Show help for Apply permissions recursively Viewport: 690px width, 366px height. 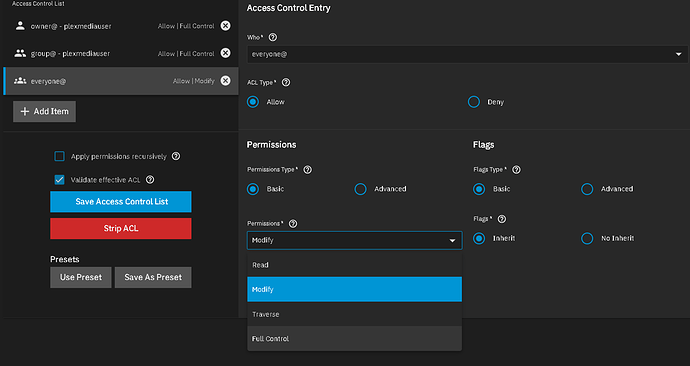point(176,156)
